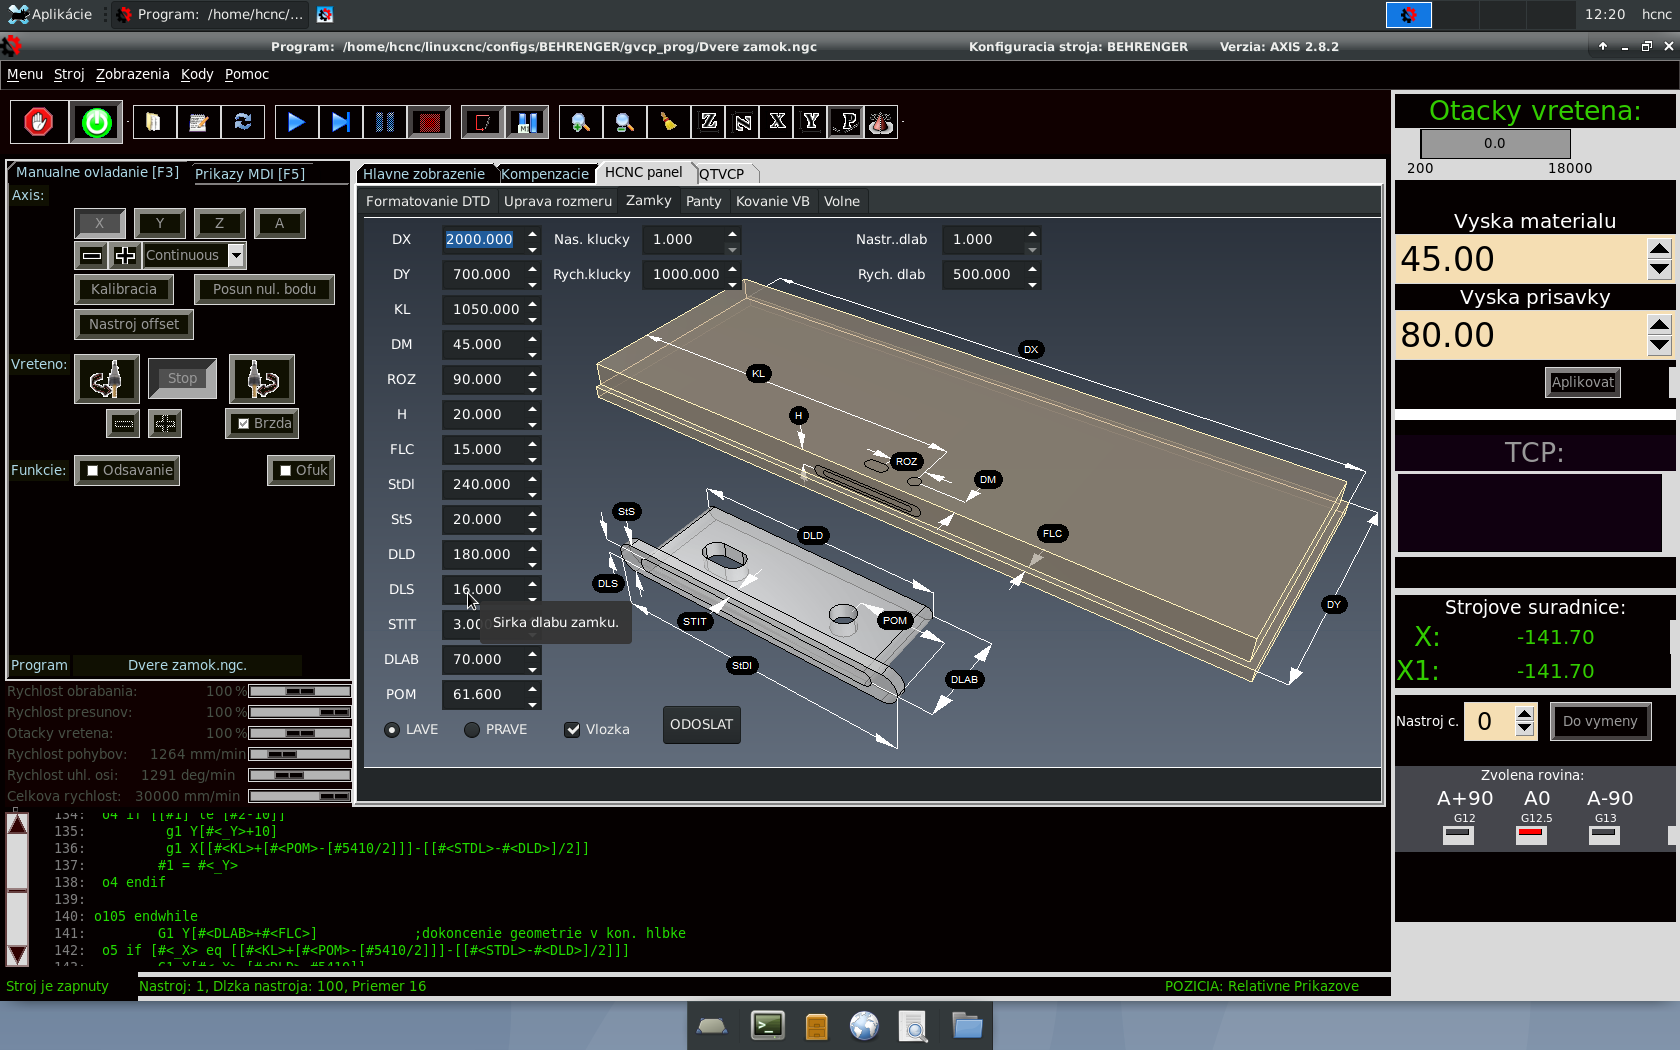Viewport: 1680px width, 1050px height.
Task: Enable the Odsavanie checkbox
Action: 93,471
